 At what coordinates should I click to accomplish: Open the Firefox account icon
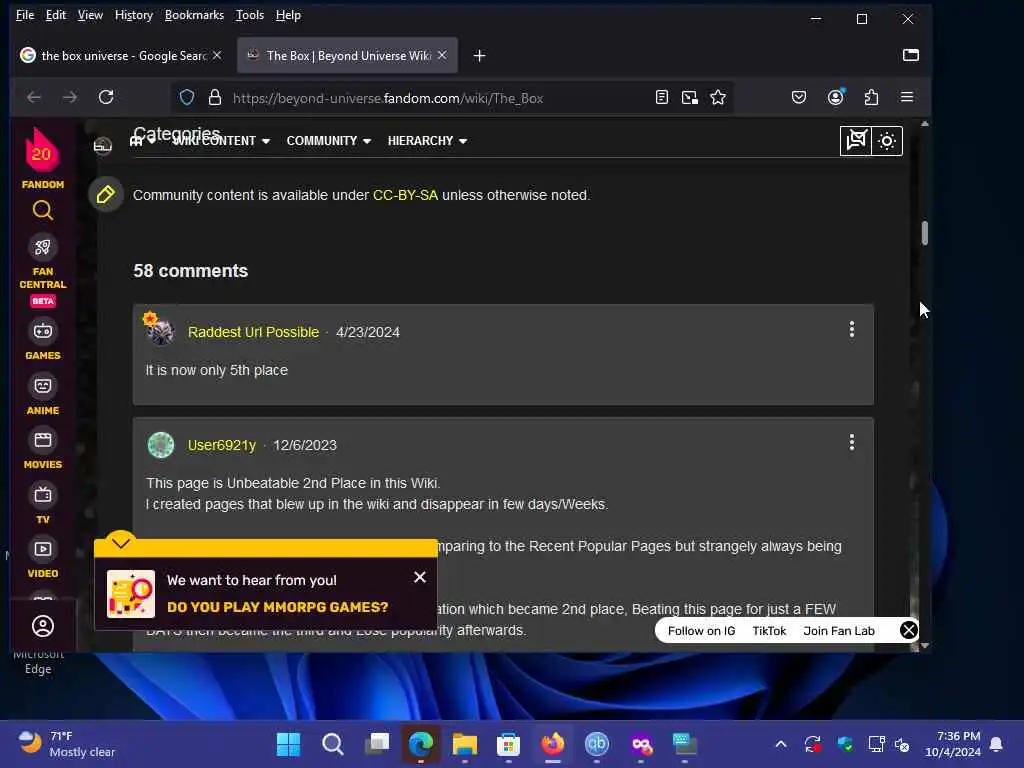[x=835, y=97]
